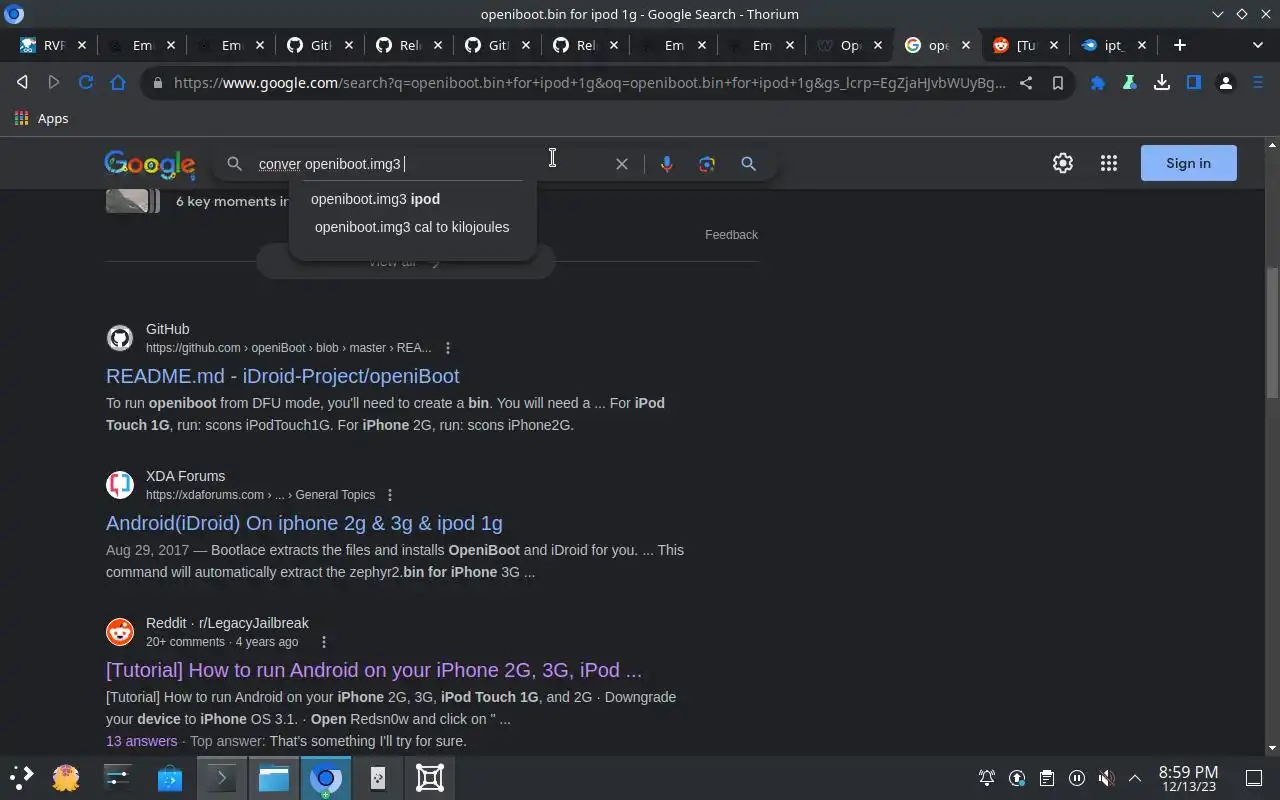View site information lock icon
1280x800 pixels.
157,83
